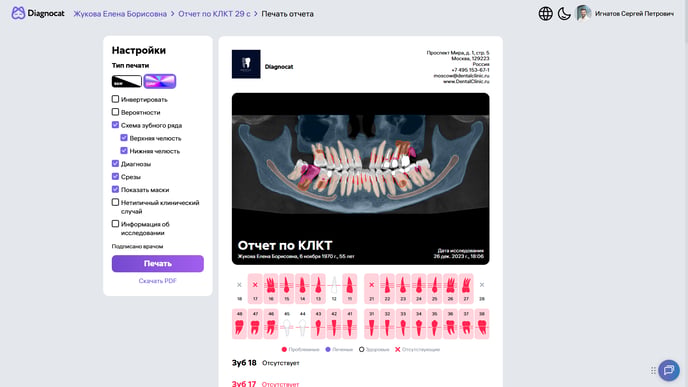Select healthy lower tooth 45

pos(287,324)
